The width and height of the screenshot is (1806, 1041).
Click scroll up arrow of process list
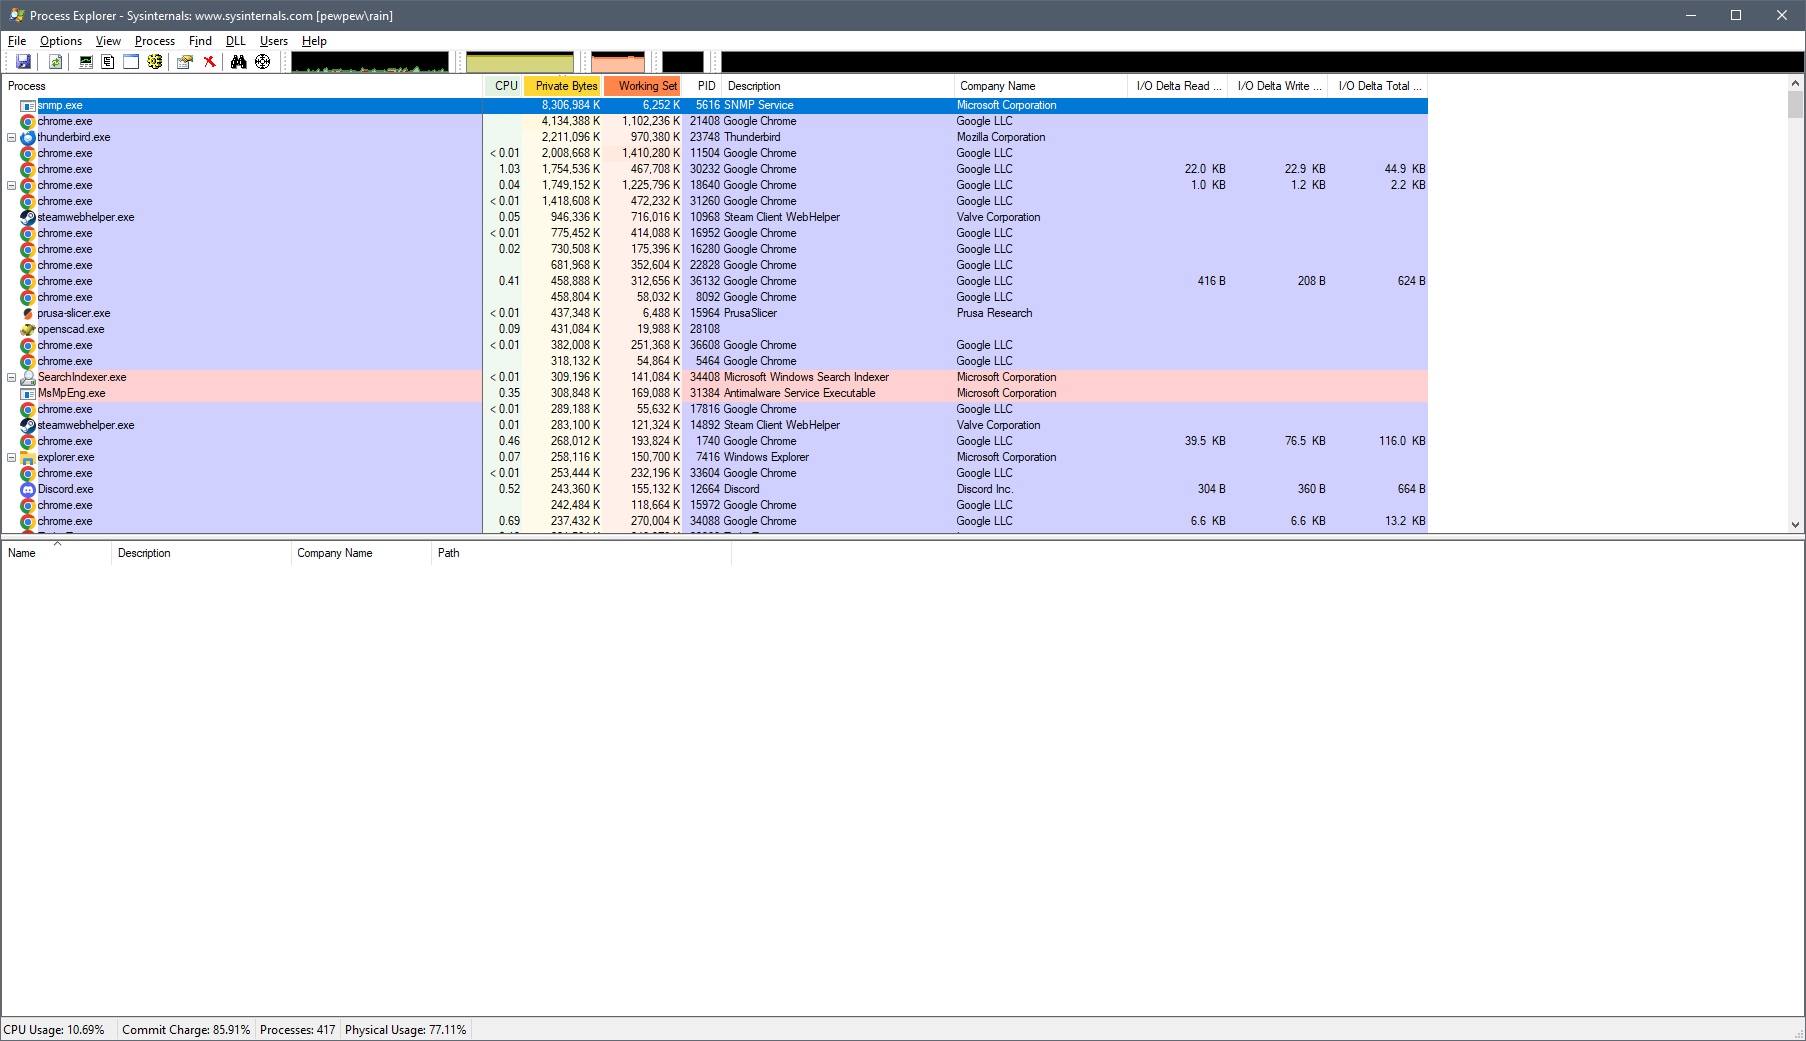(x=1796, y=84)
